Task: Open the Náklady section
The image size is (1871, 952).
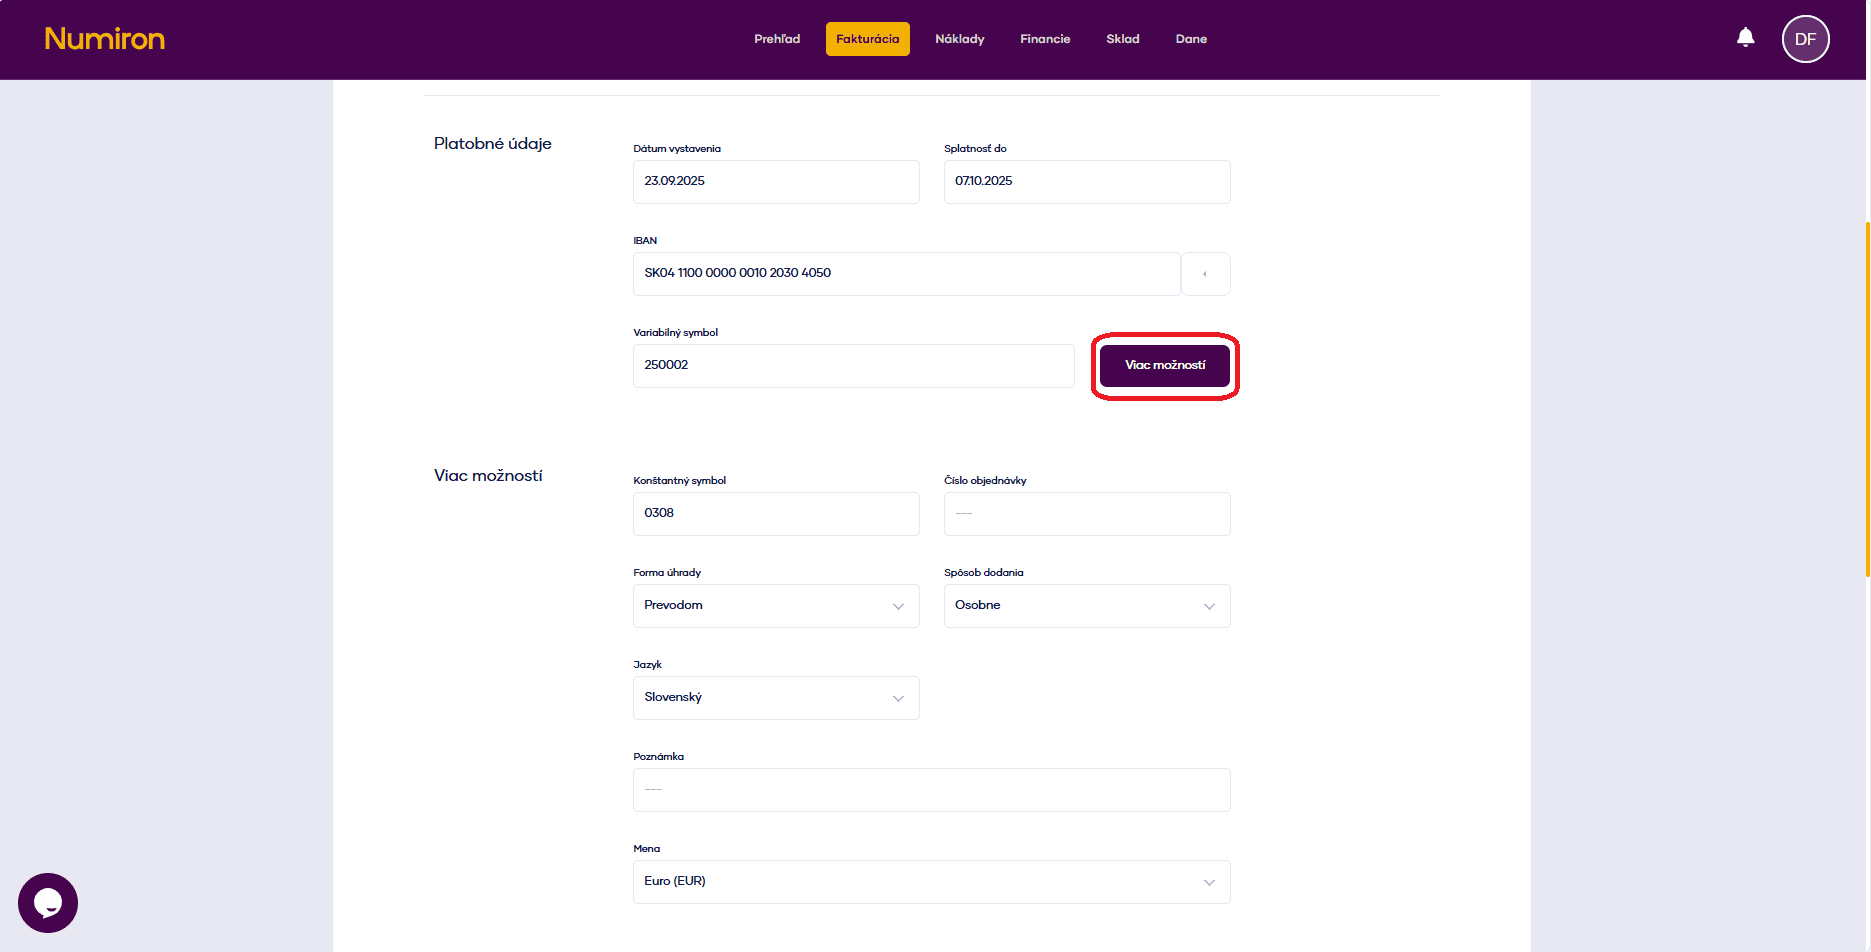Action: (x=959, y=39)
